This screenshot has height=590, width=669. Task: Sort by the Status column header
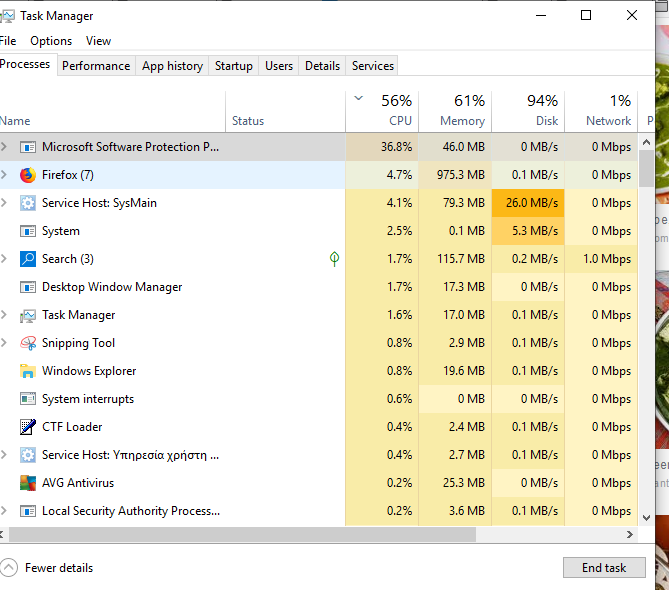[285, 112]
